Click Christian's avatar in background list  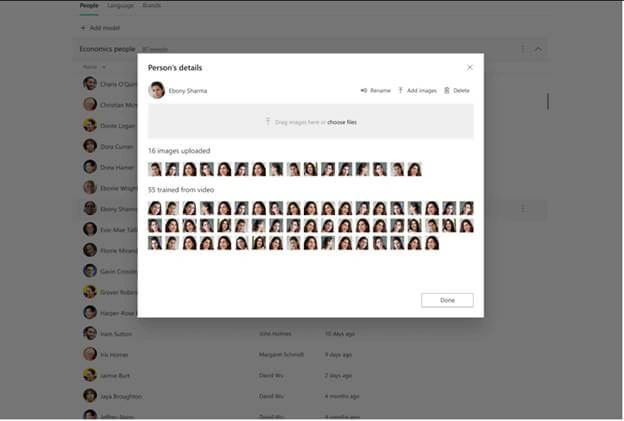pos(90,104)
